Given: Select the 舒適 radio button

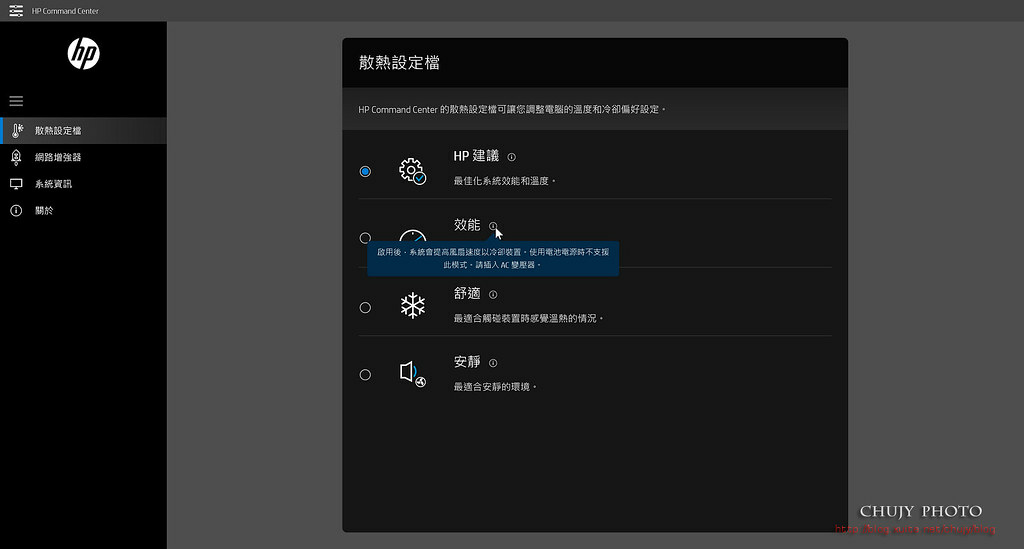Looking at the screenshot, I should (365, 307).
